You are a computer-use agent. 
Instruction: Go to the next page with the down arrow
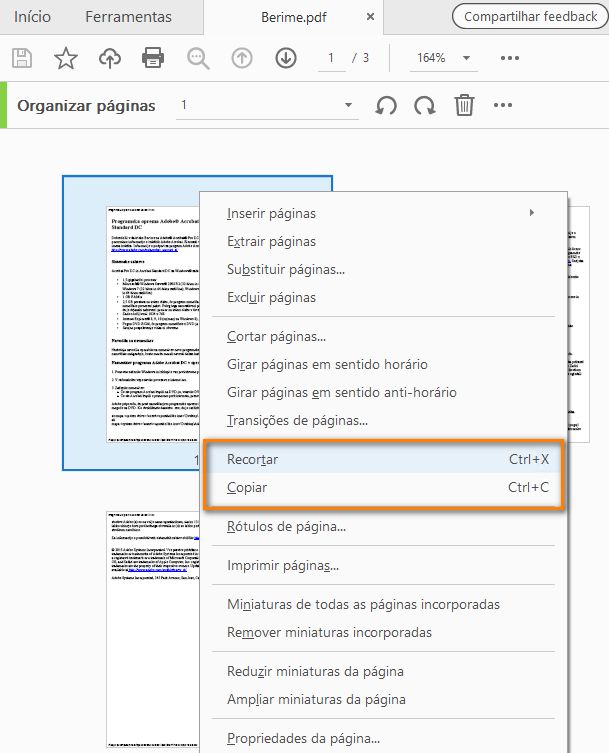point(286,58)
